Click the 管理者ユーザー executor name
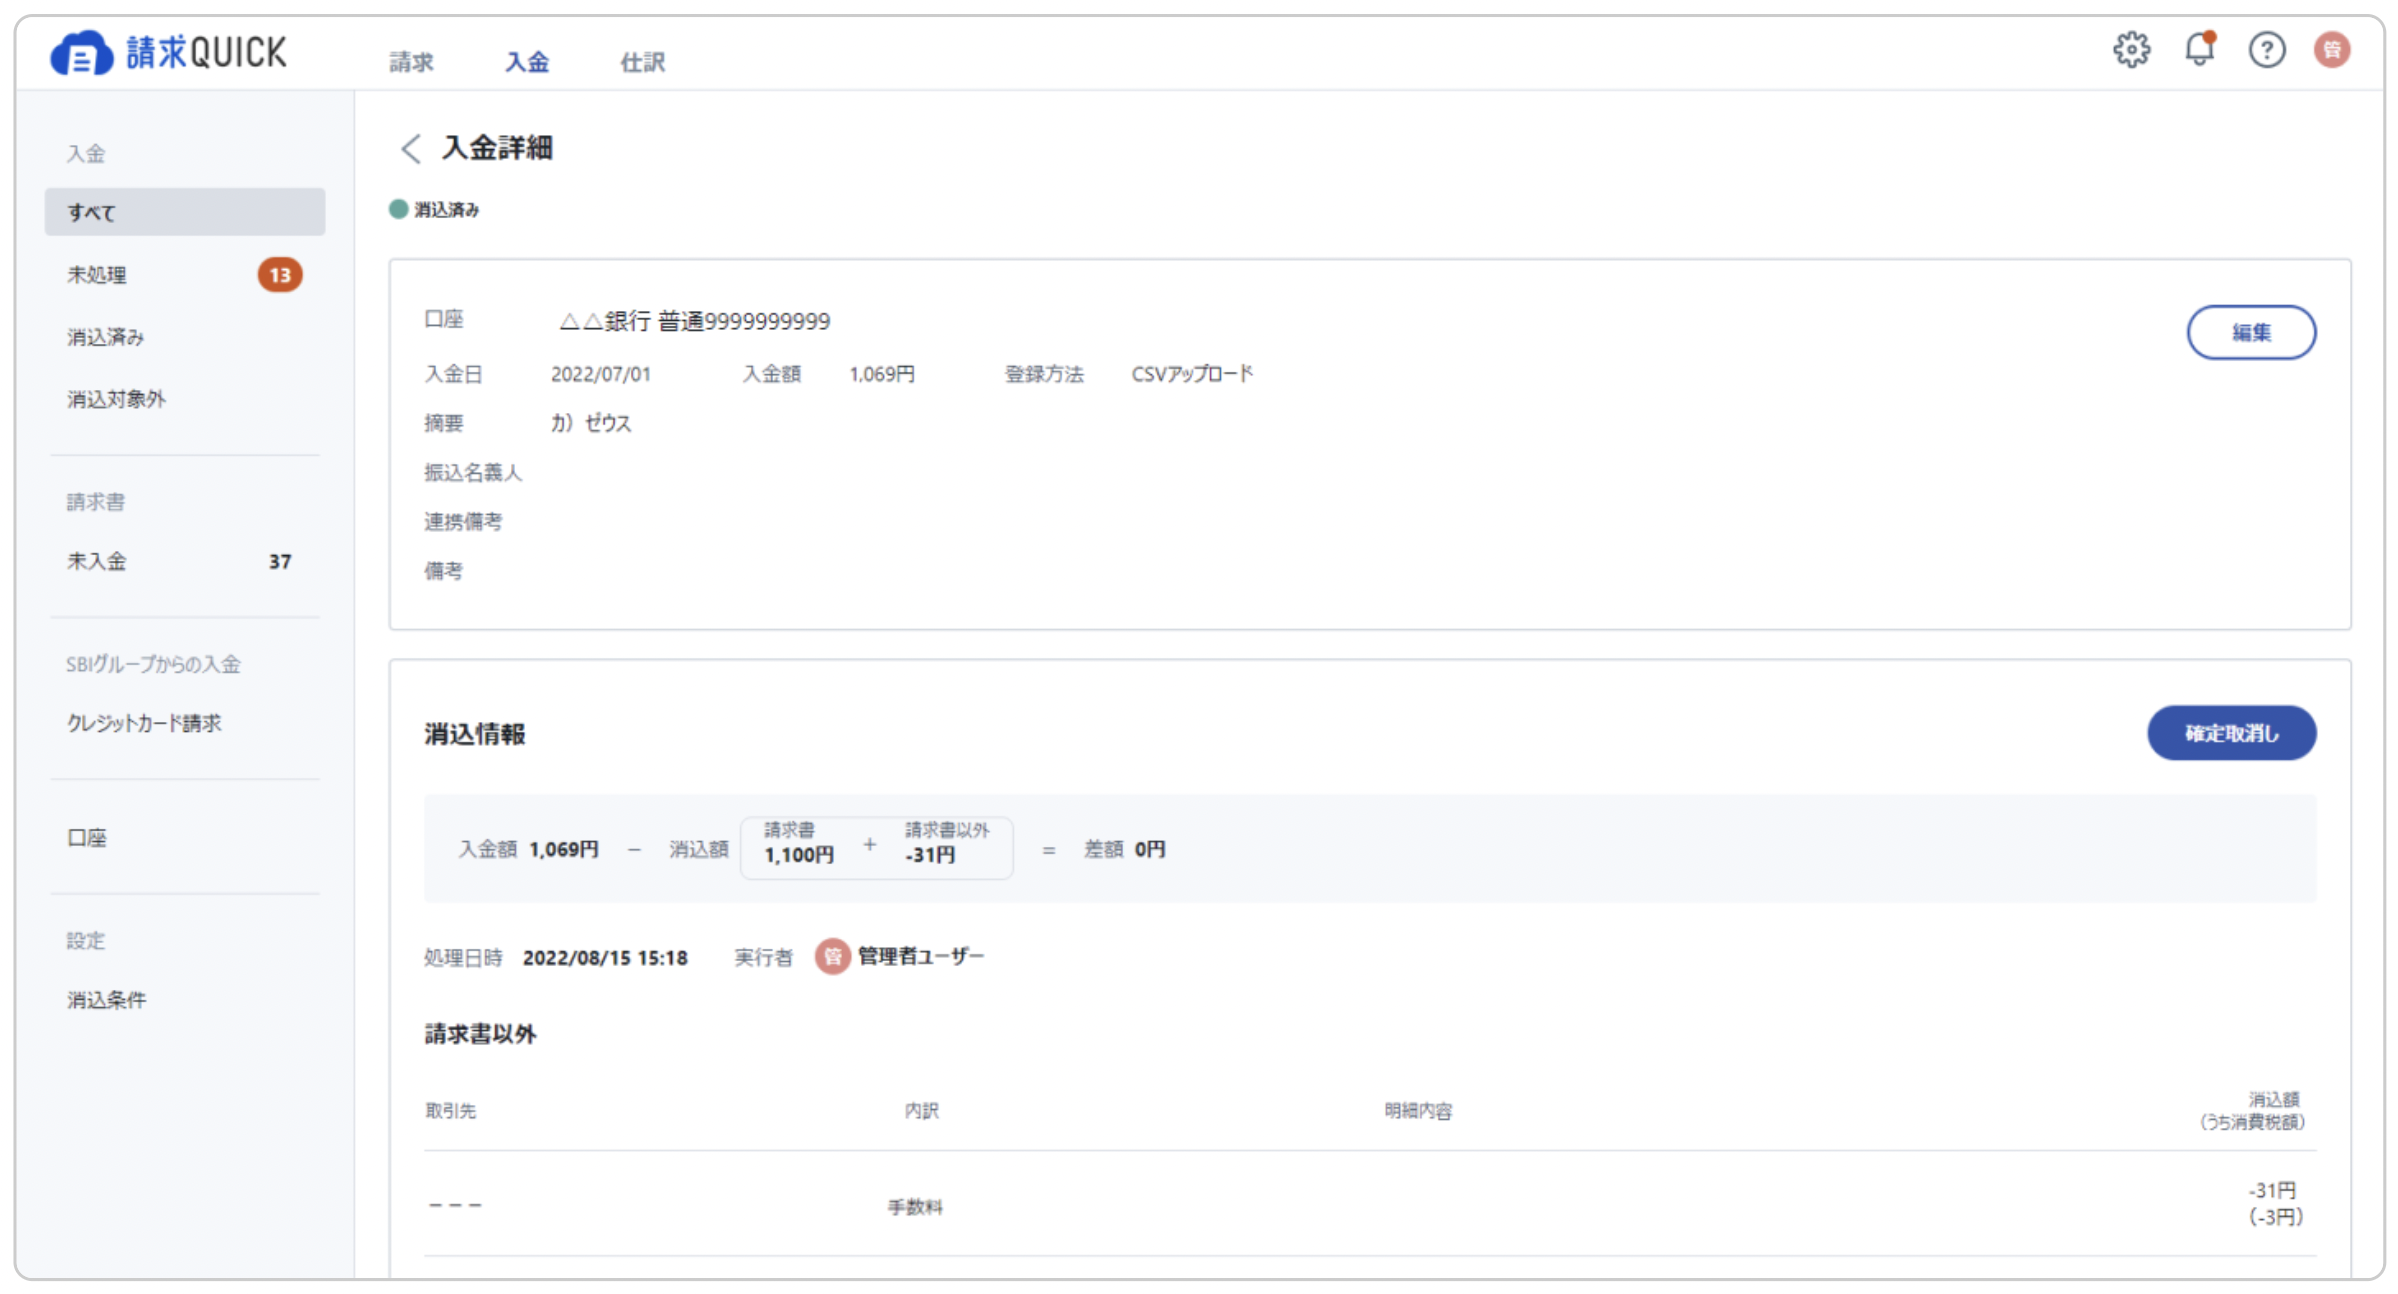This screenshot has height=1294, width=2398. [921, 957]
